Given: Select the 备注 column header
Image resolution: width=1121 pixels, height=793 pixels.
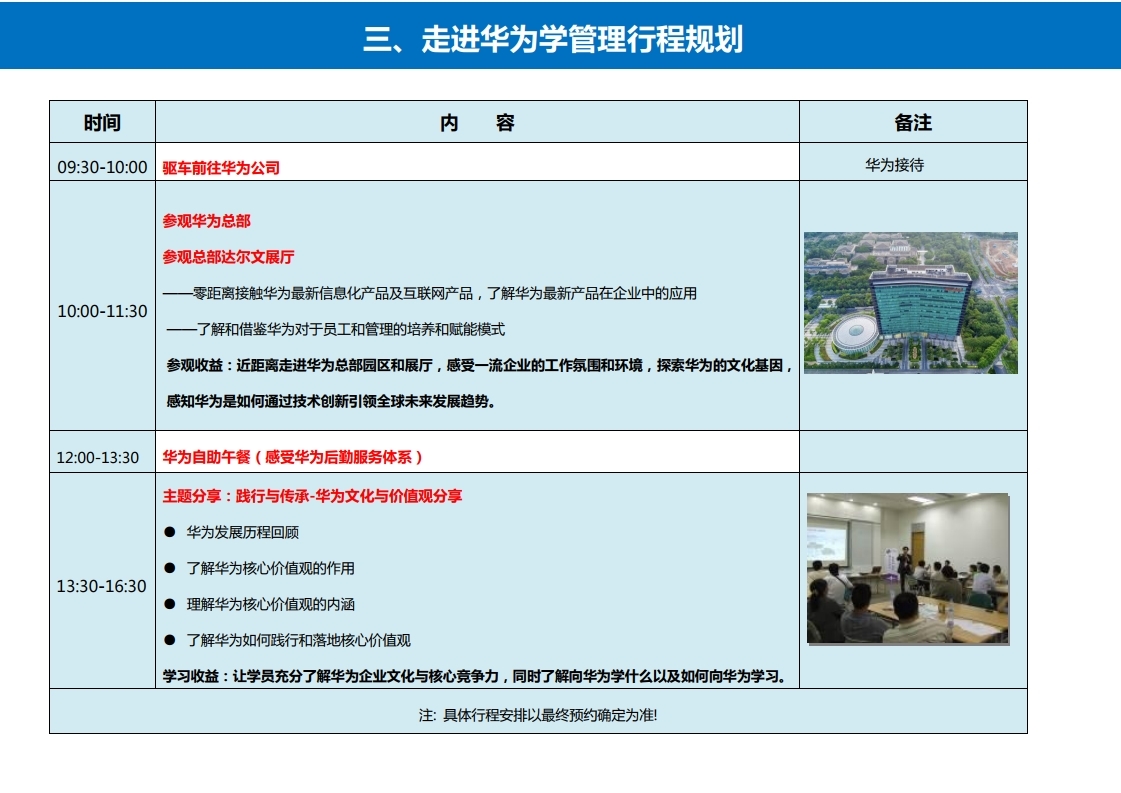Looking at the screenshot, I should pyautogui.click(x=913, y=122).
